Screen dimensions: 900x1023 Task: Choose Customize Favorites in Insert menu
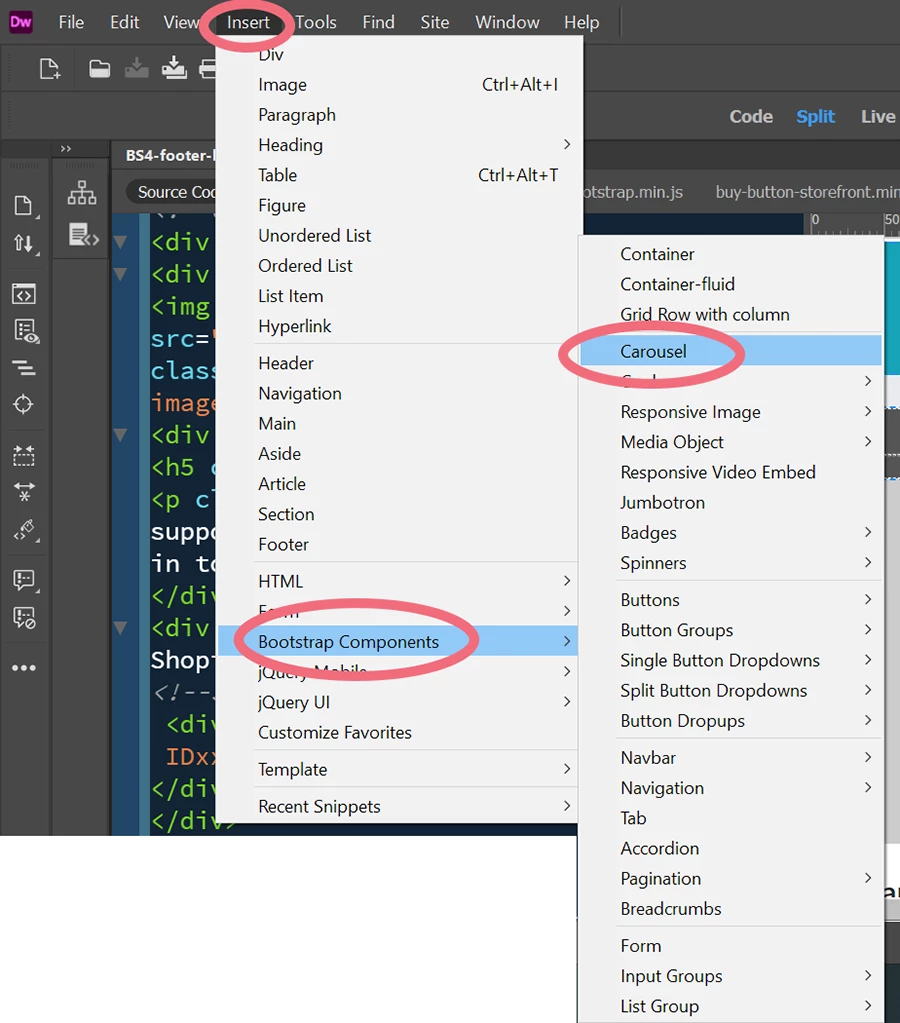398,732
